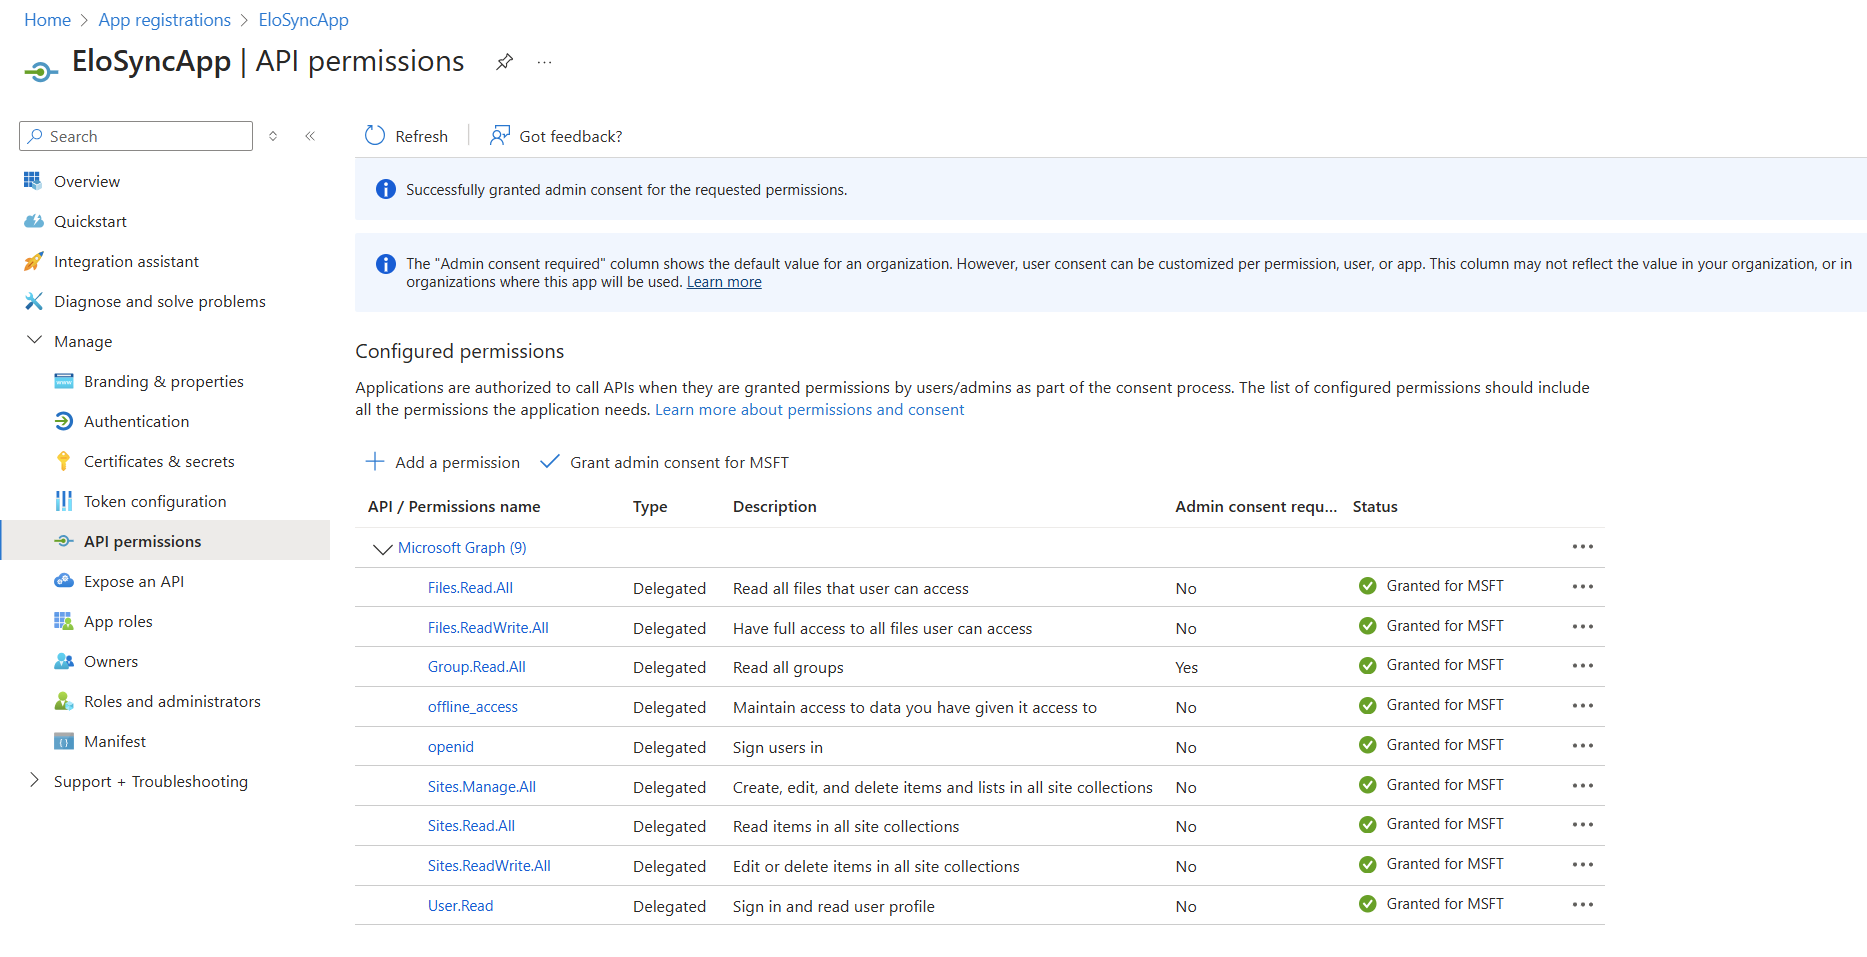The width and height of the screenshot is (1867, 957).
Task: Click the Token configuration bars icon
Action: click(63, 501)
